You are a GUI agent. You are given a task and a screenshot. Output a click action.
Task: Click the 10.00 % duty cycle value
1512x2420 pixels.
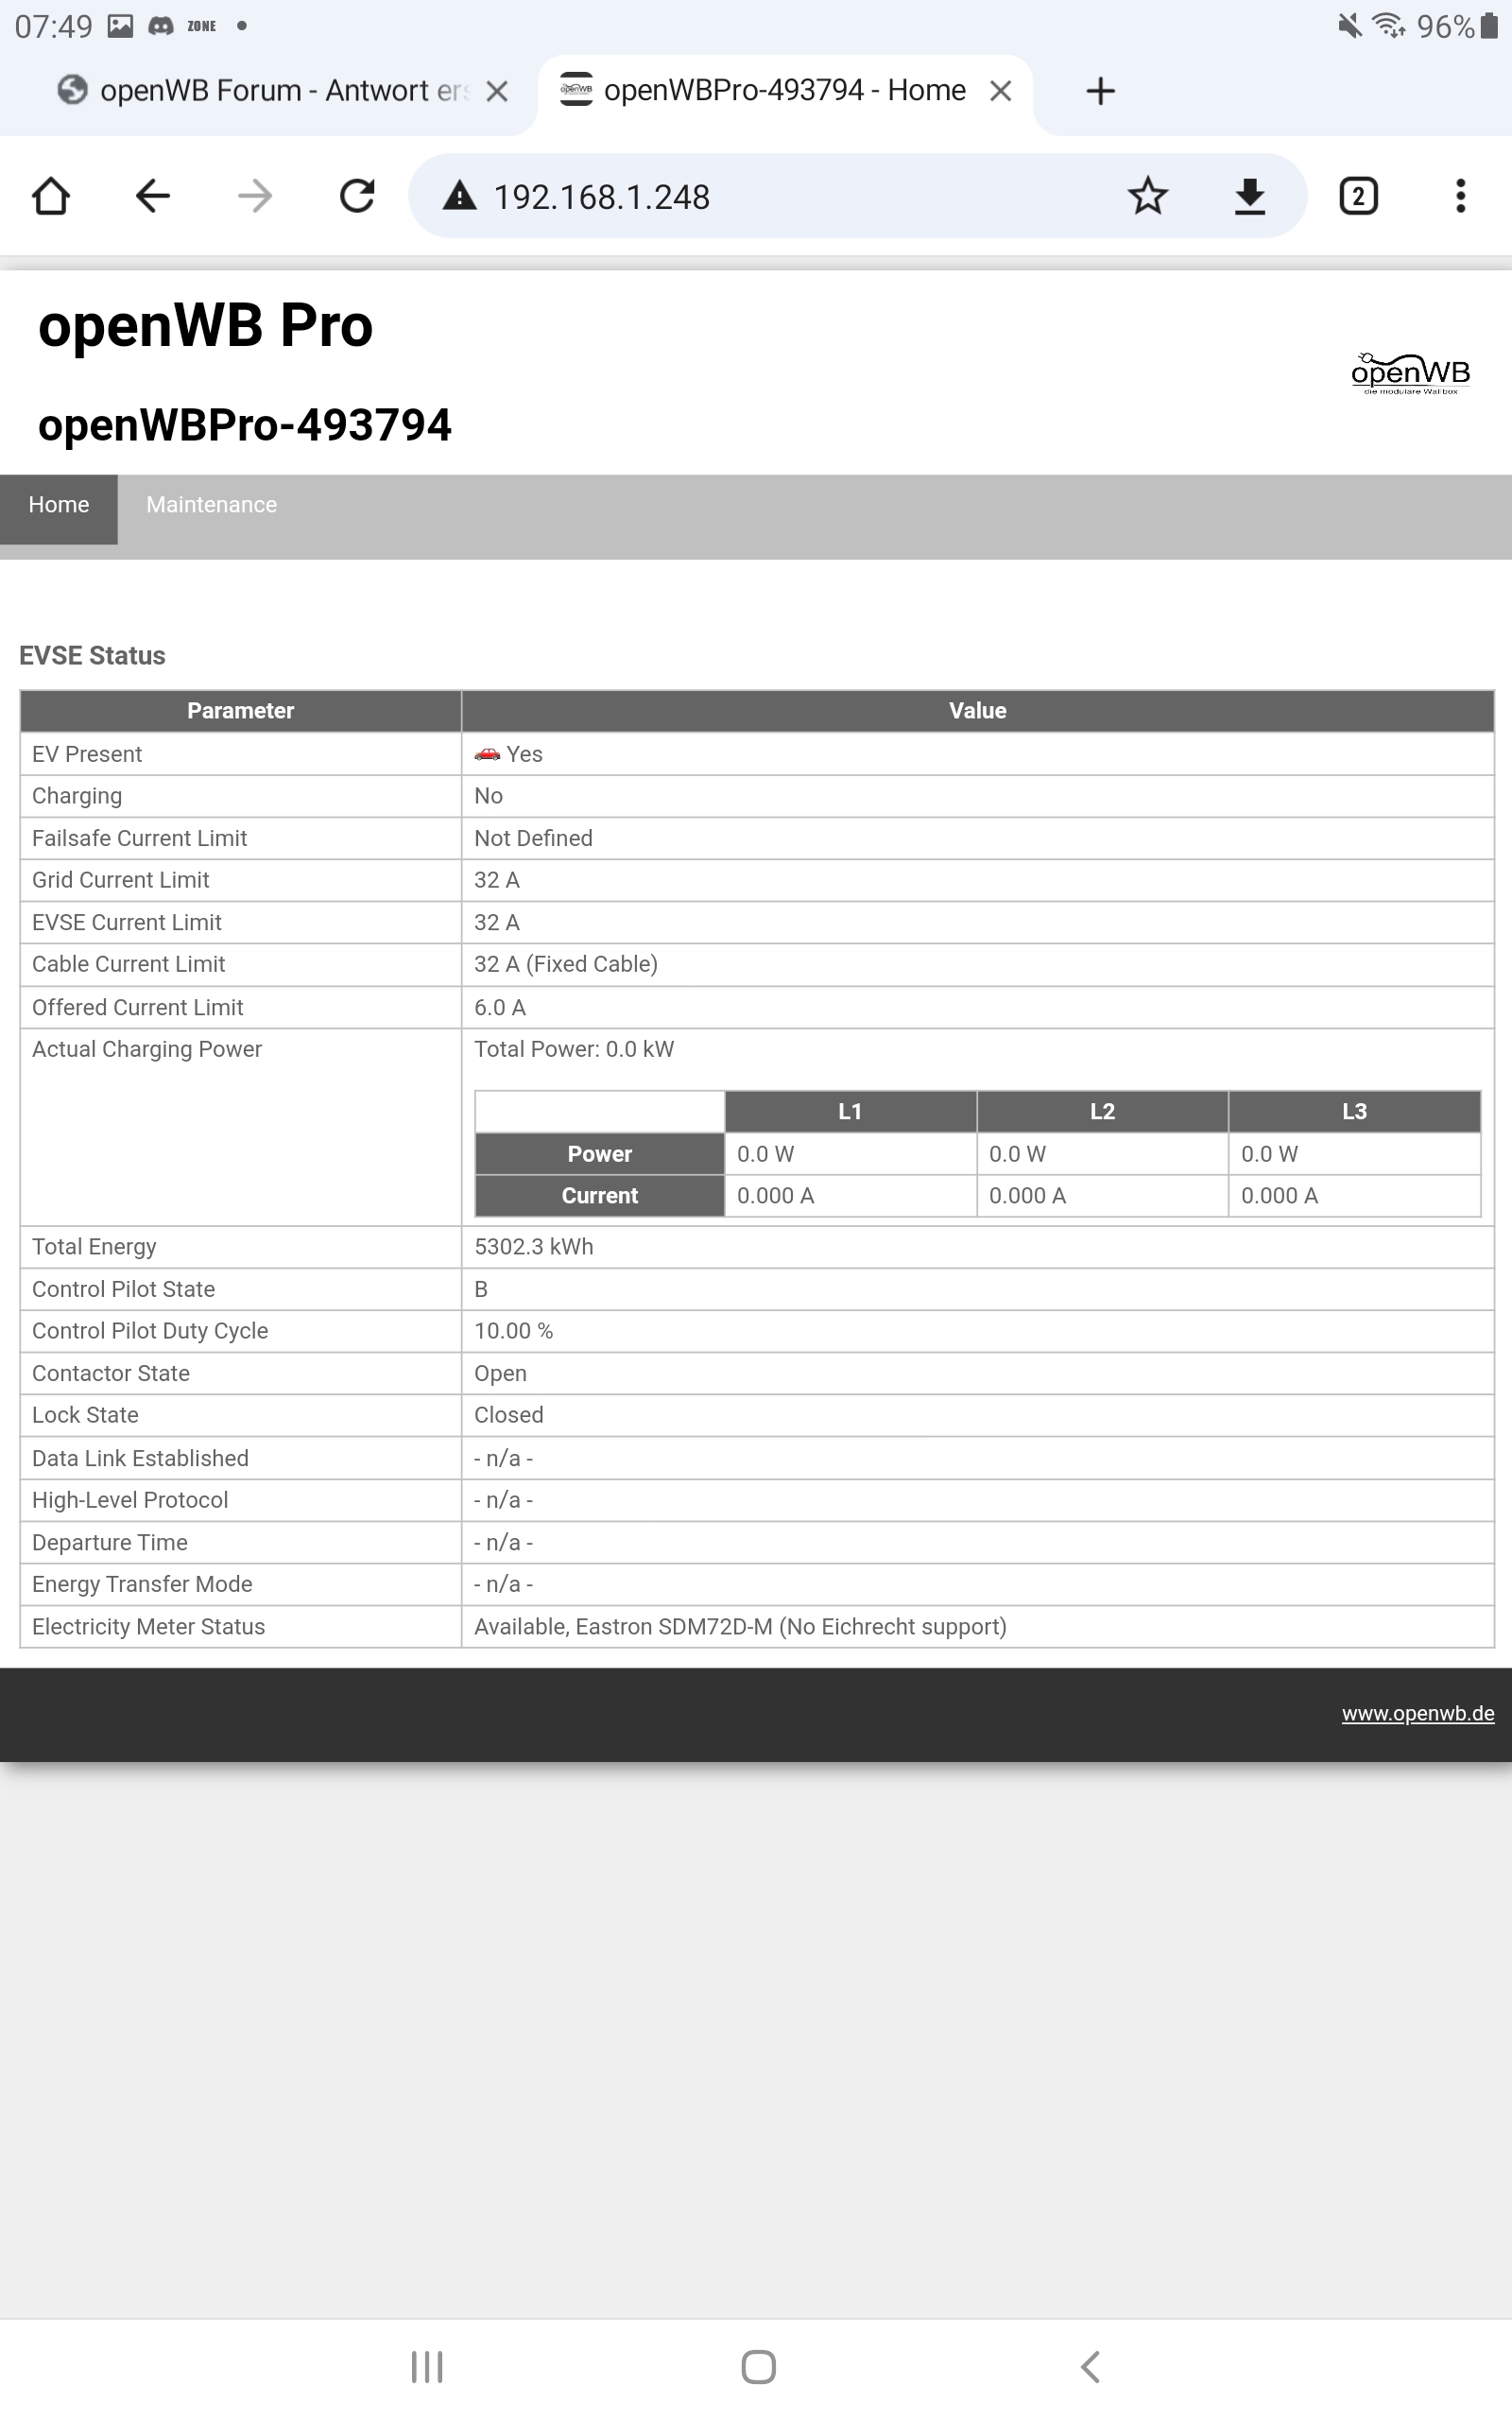(x=514, y=1332)
